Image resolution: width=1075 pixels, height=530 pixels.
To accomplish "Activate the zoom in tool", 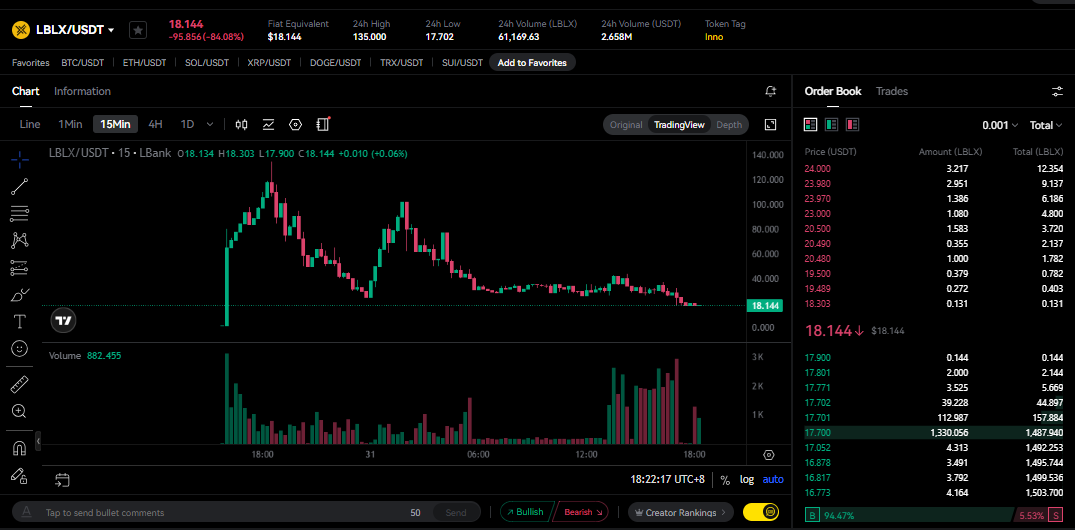I will [20, 411].
